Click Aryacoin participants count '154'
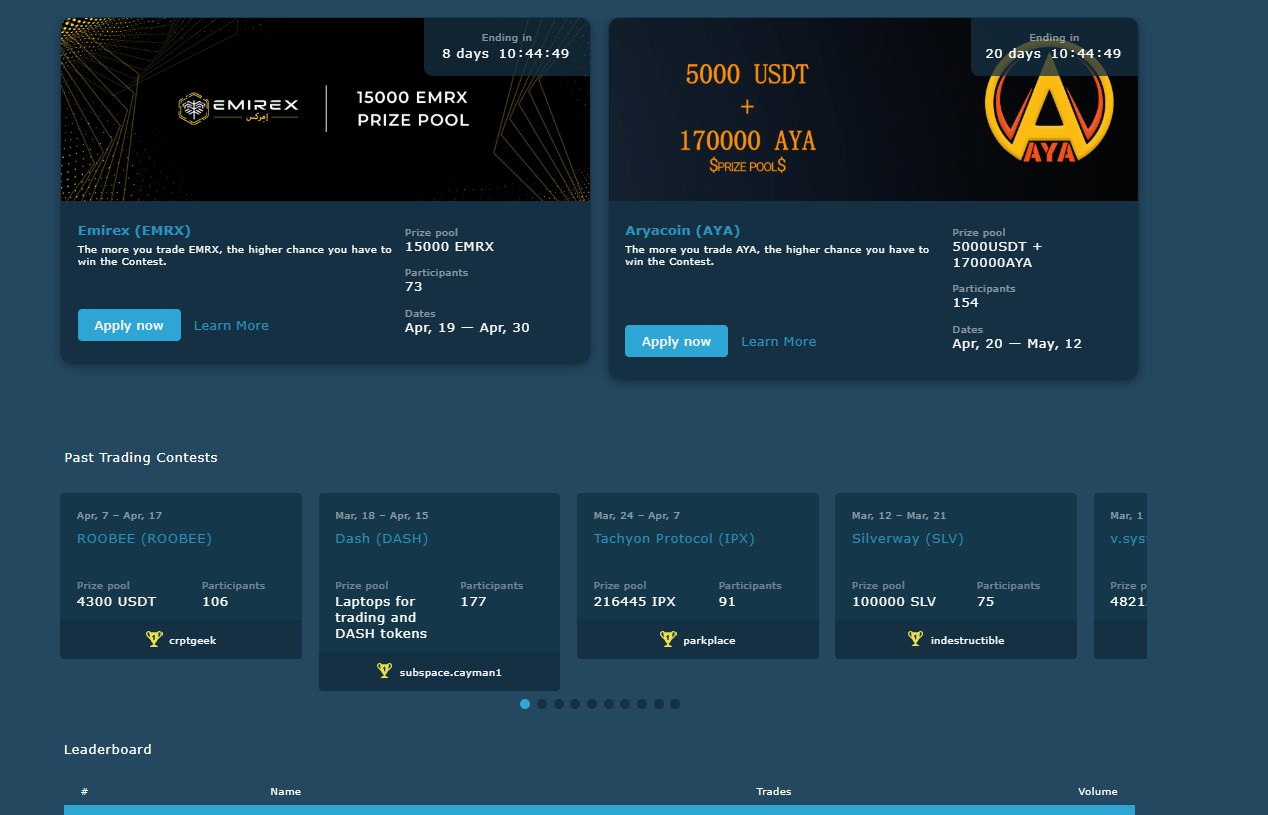The image size is (1268, 815). [x=965, y=303]
